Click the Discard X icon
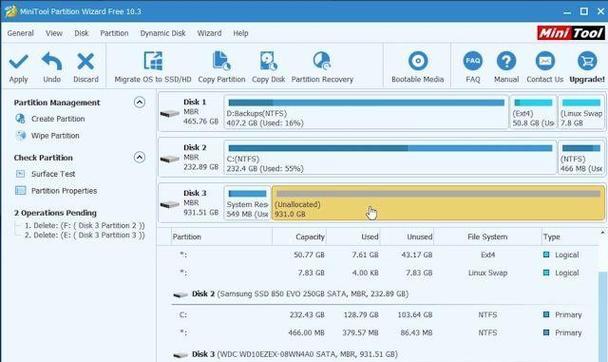 (x=86, y=62)
